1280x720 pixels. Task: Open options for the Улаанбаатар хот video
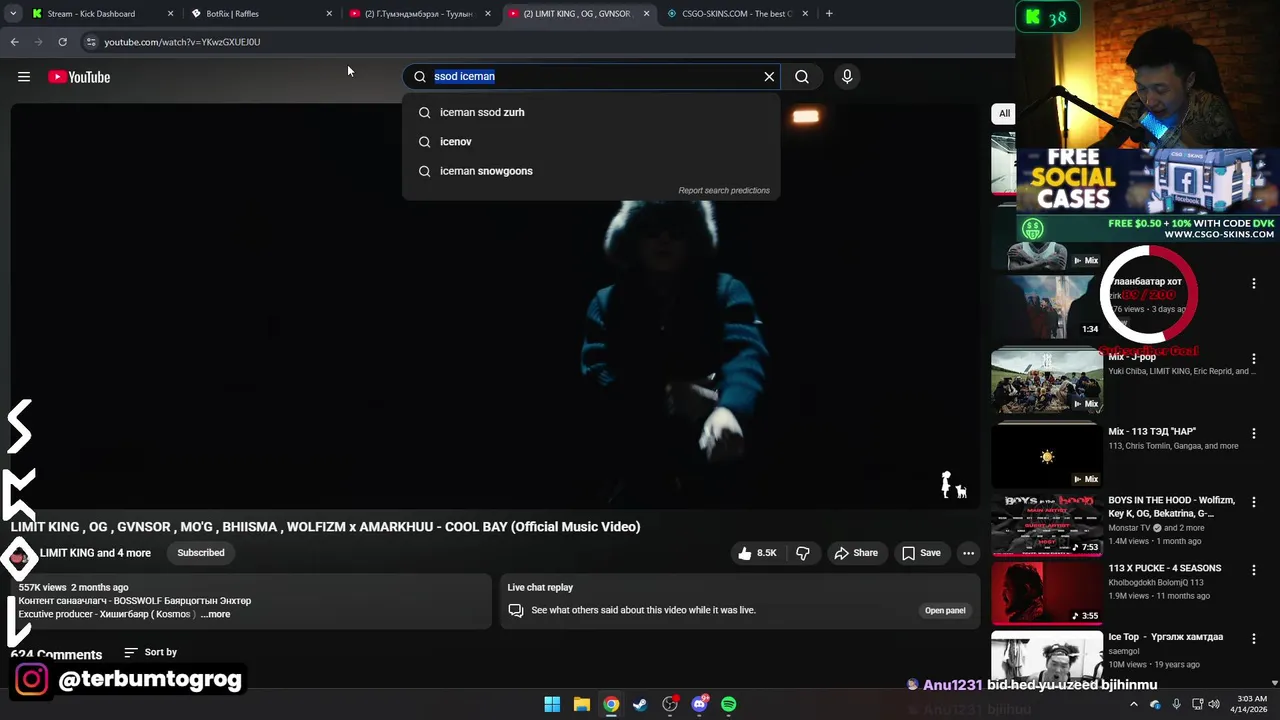(1254, 283)
